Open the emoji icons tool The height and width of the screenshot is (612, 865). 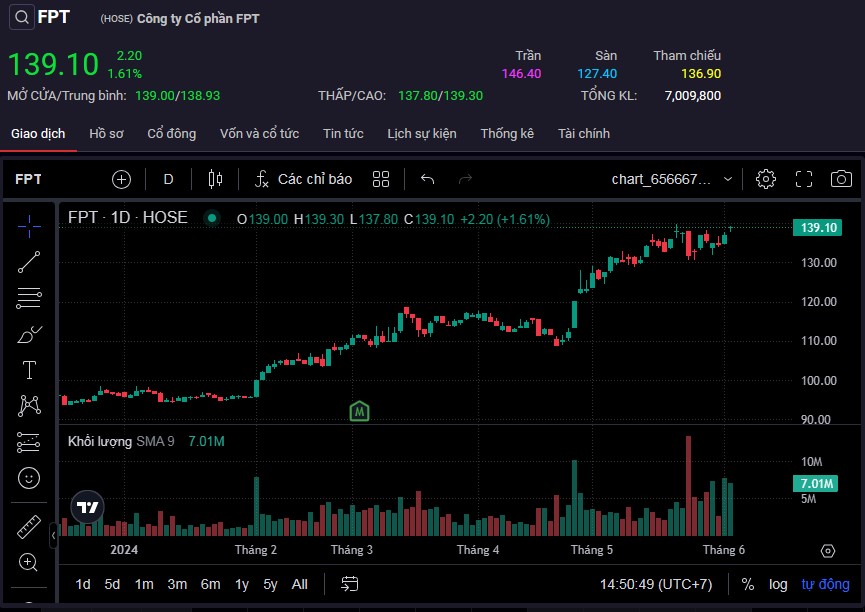point(29,478)
